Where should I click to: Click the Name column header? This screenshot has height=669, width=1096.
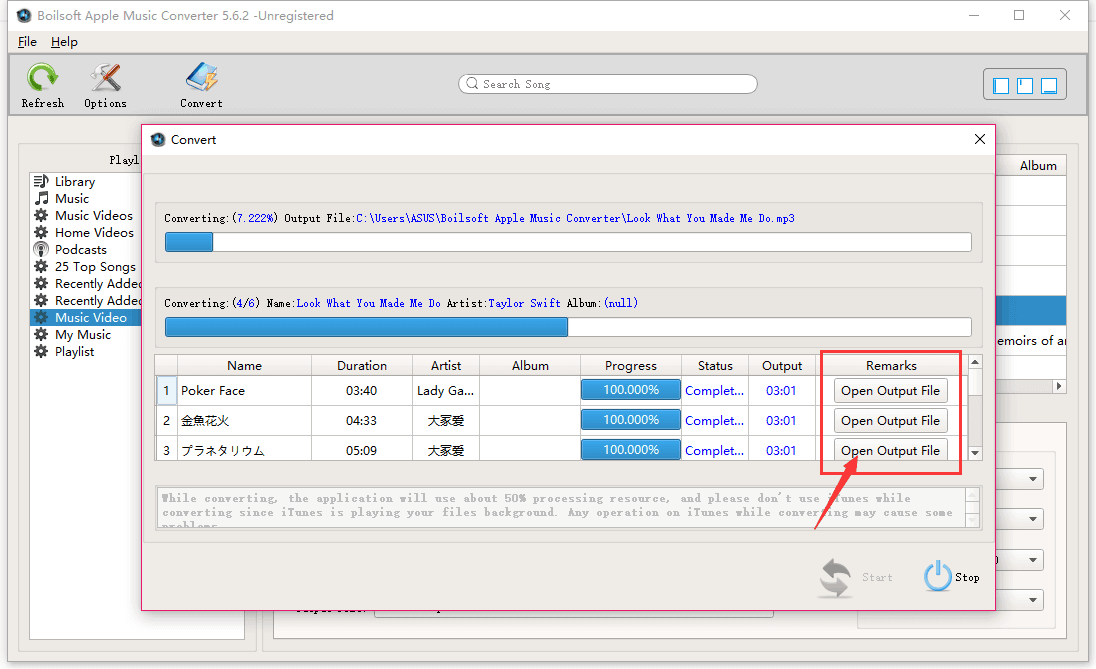coord(244,366)
